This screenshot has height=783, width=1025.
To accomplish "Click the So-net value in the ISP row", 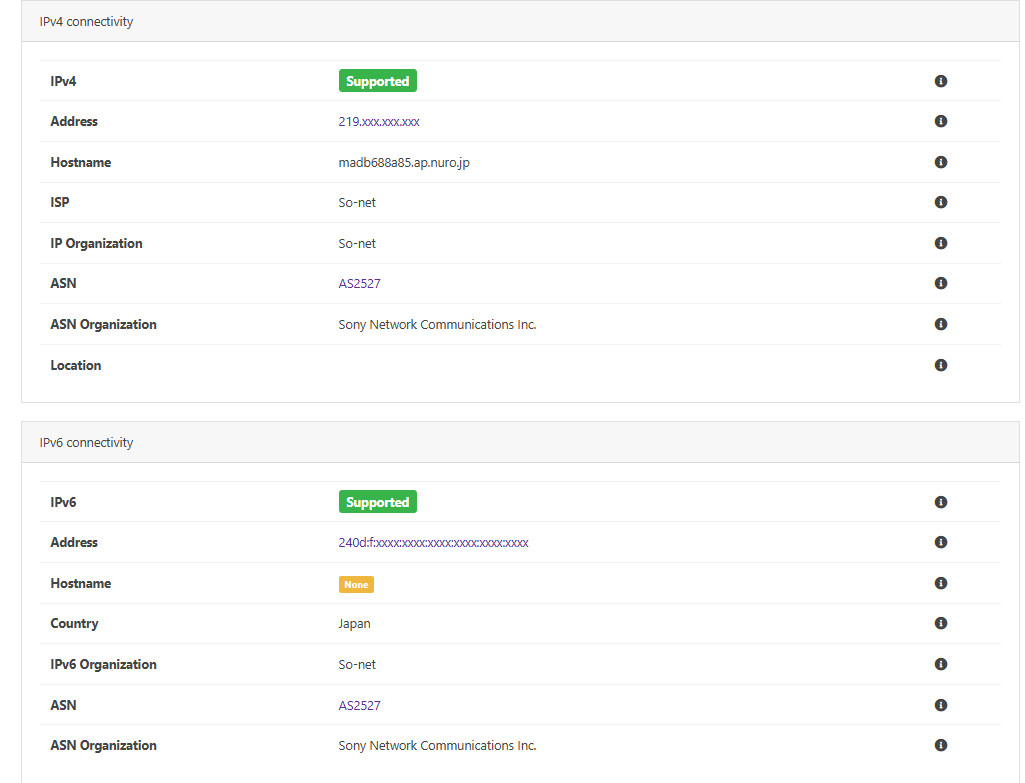I will (357, 203).
